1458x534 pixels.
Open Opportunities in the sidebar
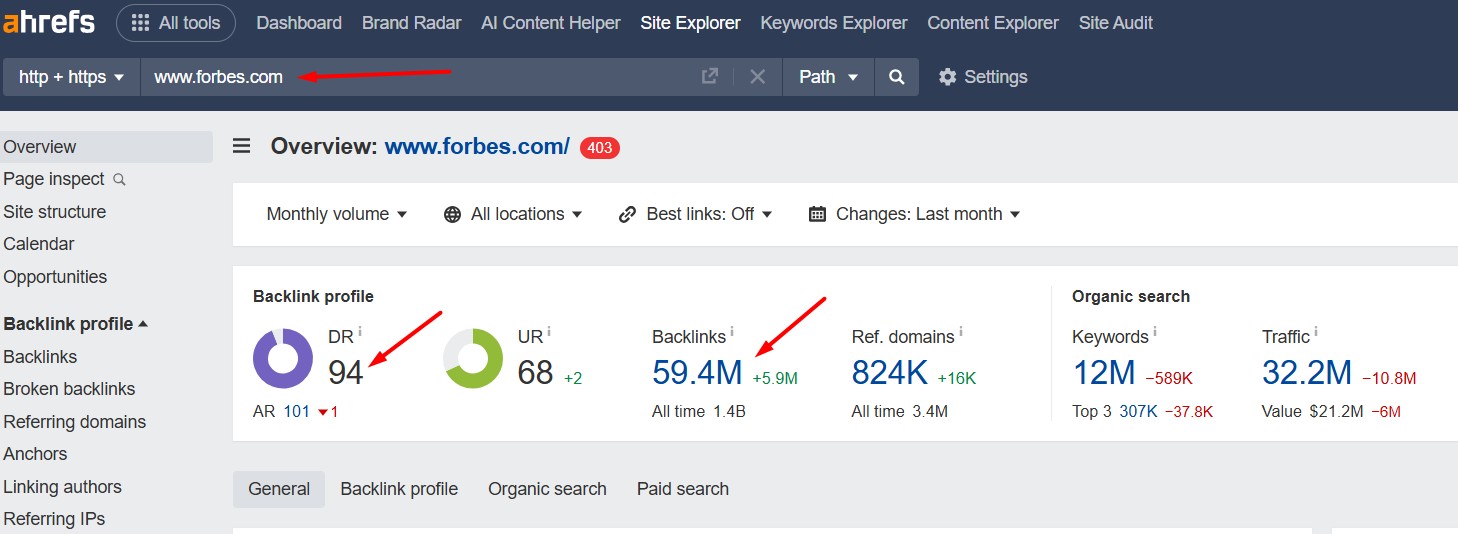[55, 277]
